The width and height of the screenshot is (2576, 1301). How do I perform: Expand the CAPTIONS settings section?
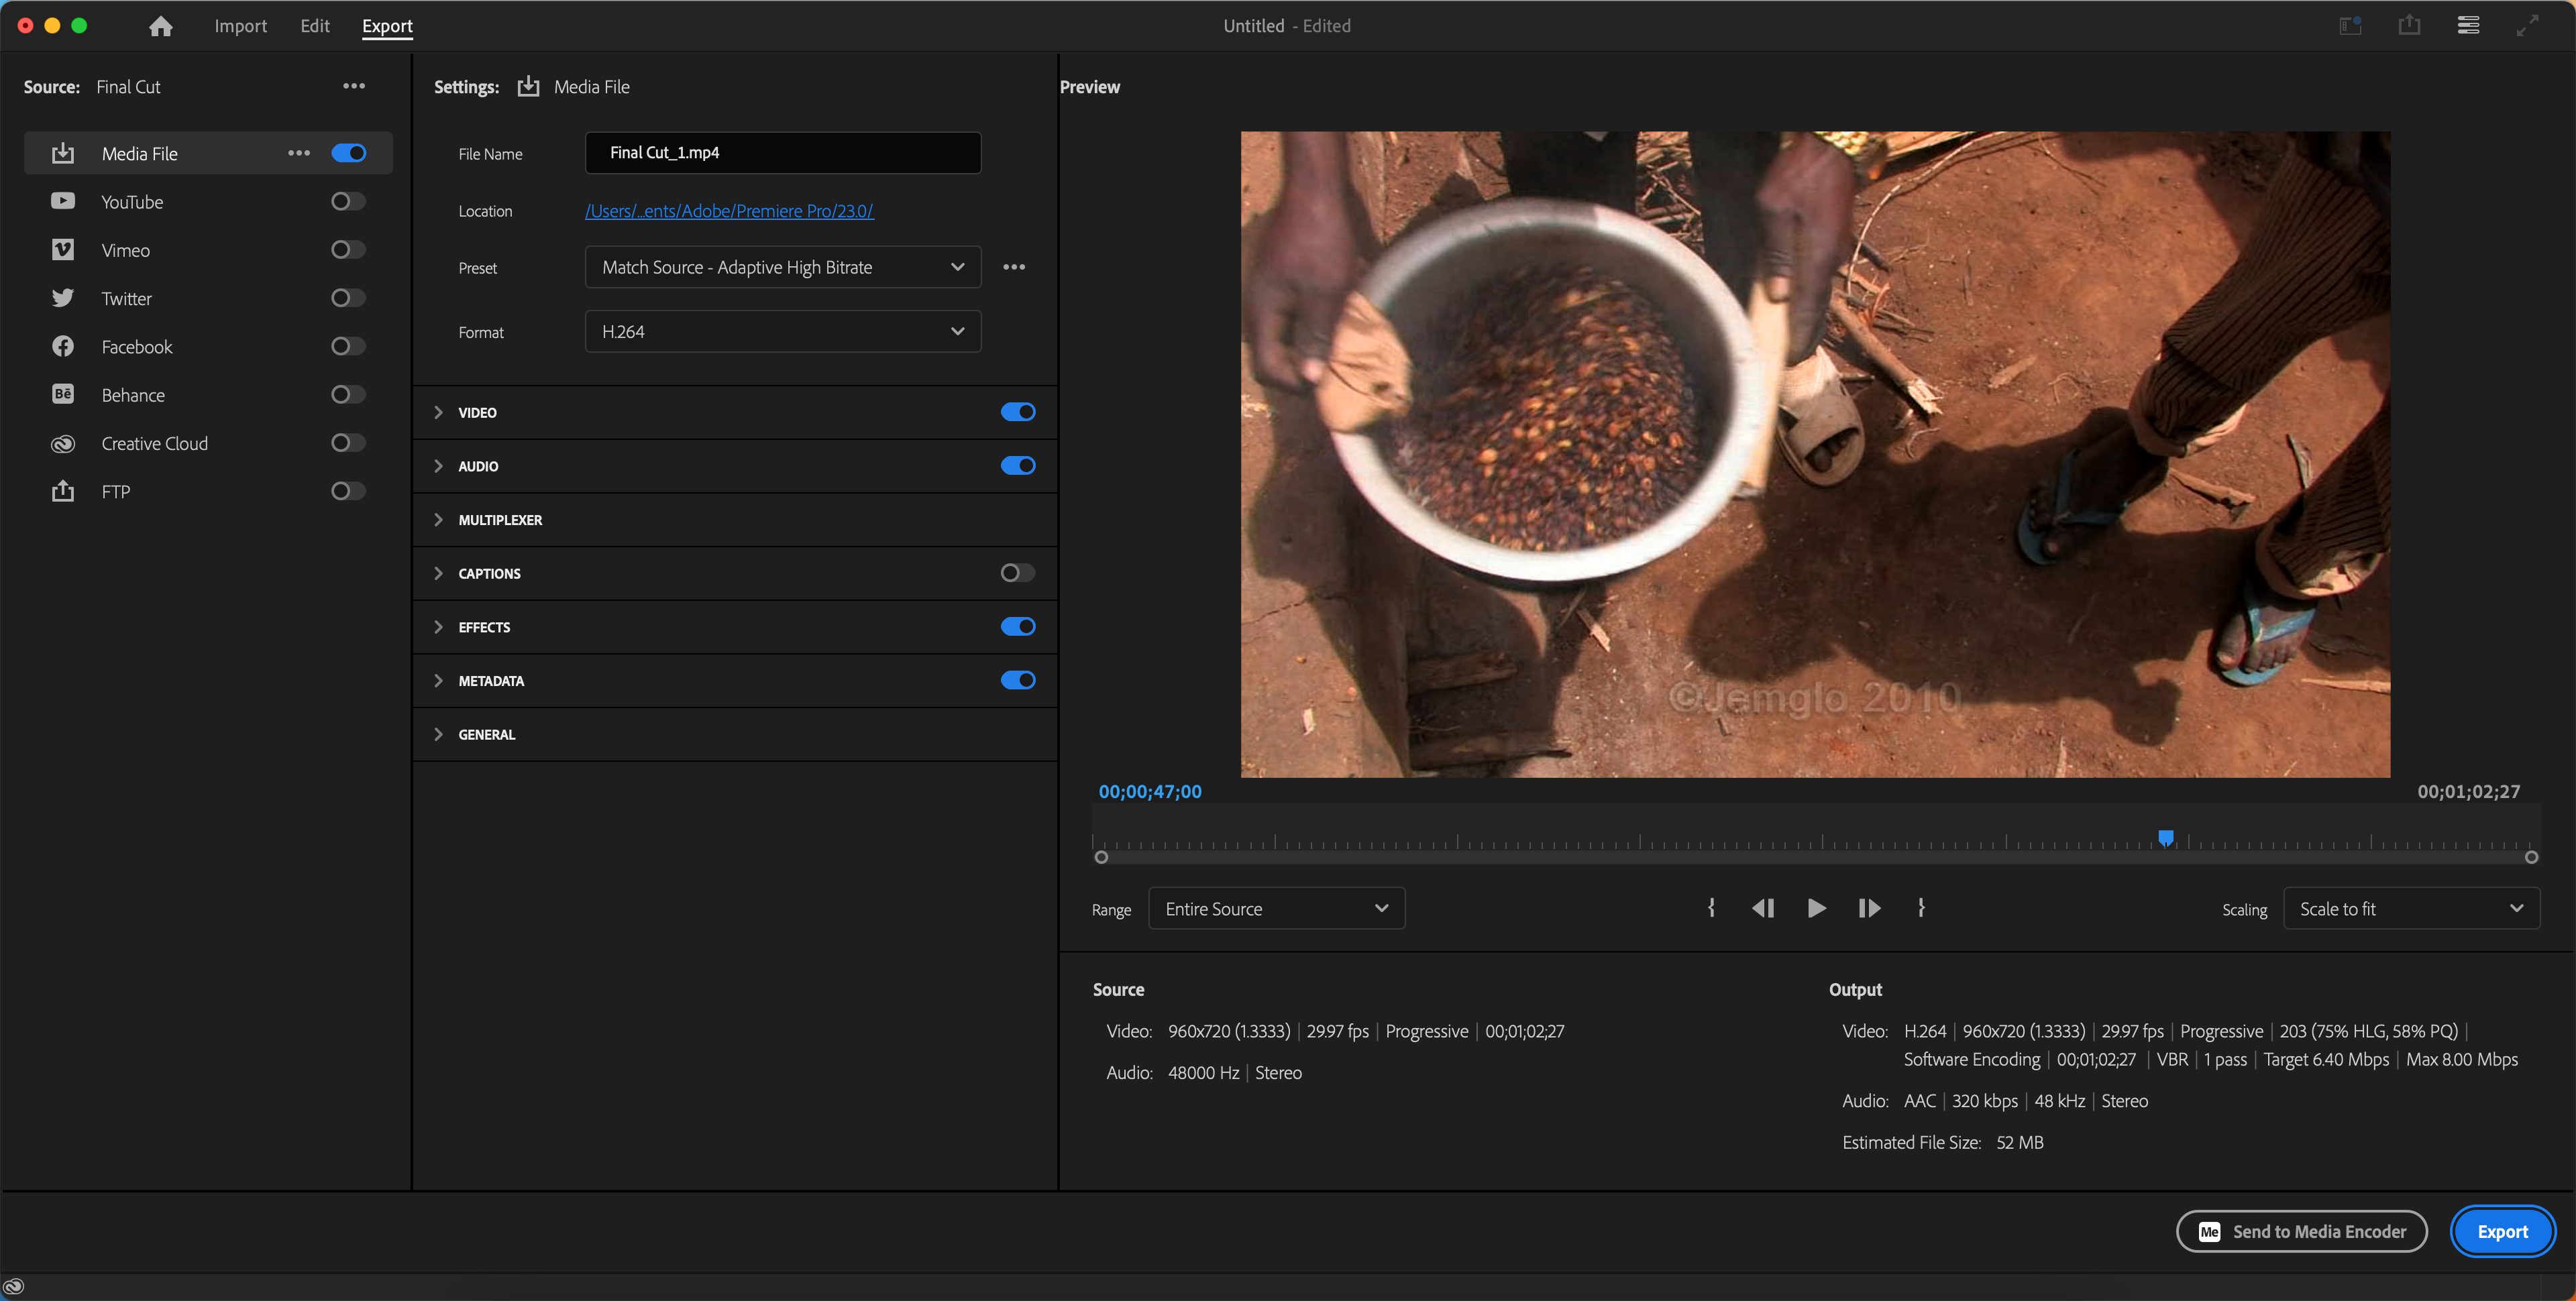tap(440, 573)
